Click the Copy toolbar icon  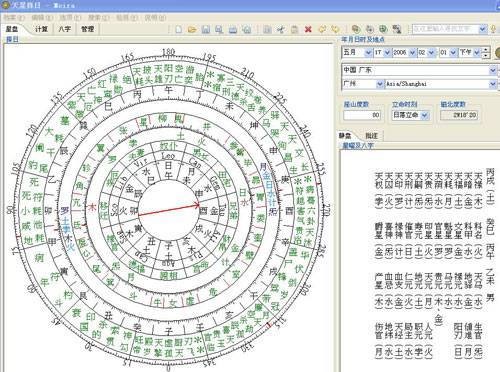point(267,29)
